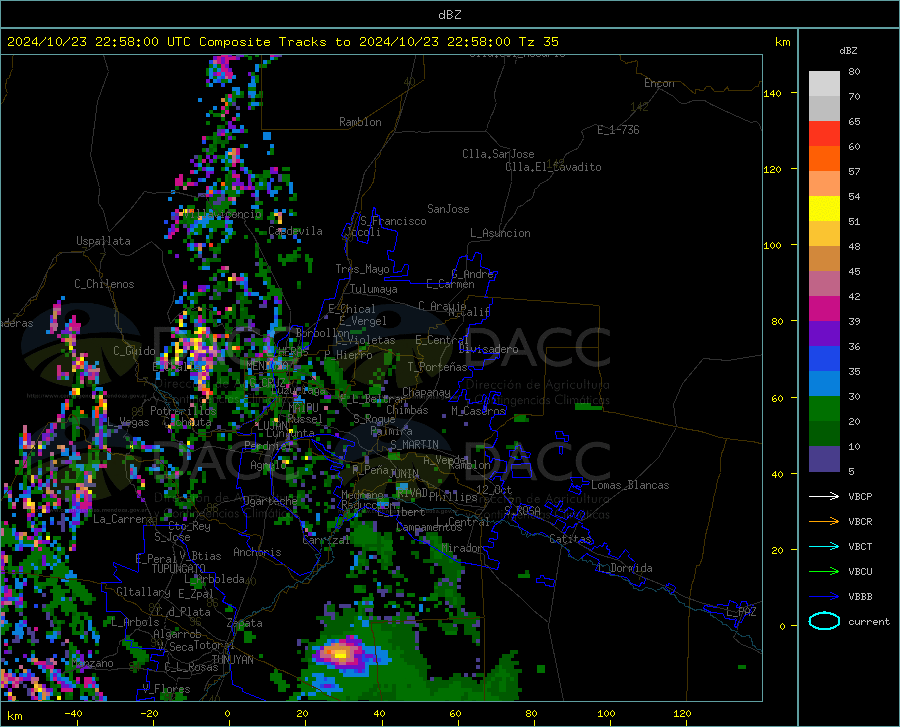Click the dBZ title at top
The width and height of the screenshot is (900, 727).
(449, 15)
